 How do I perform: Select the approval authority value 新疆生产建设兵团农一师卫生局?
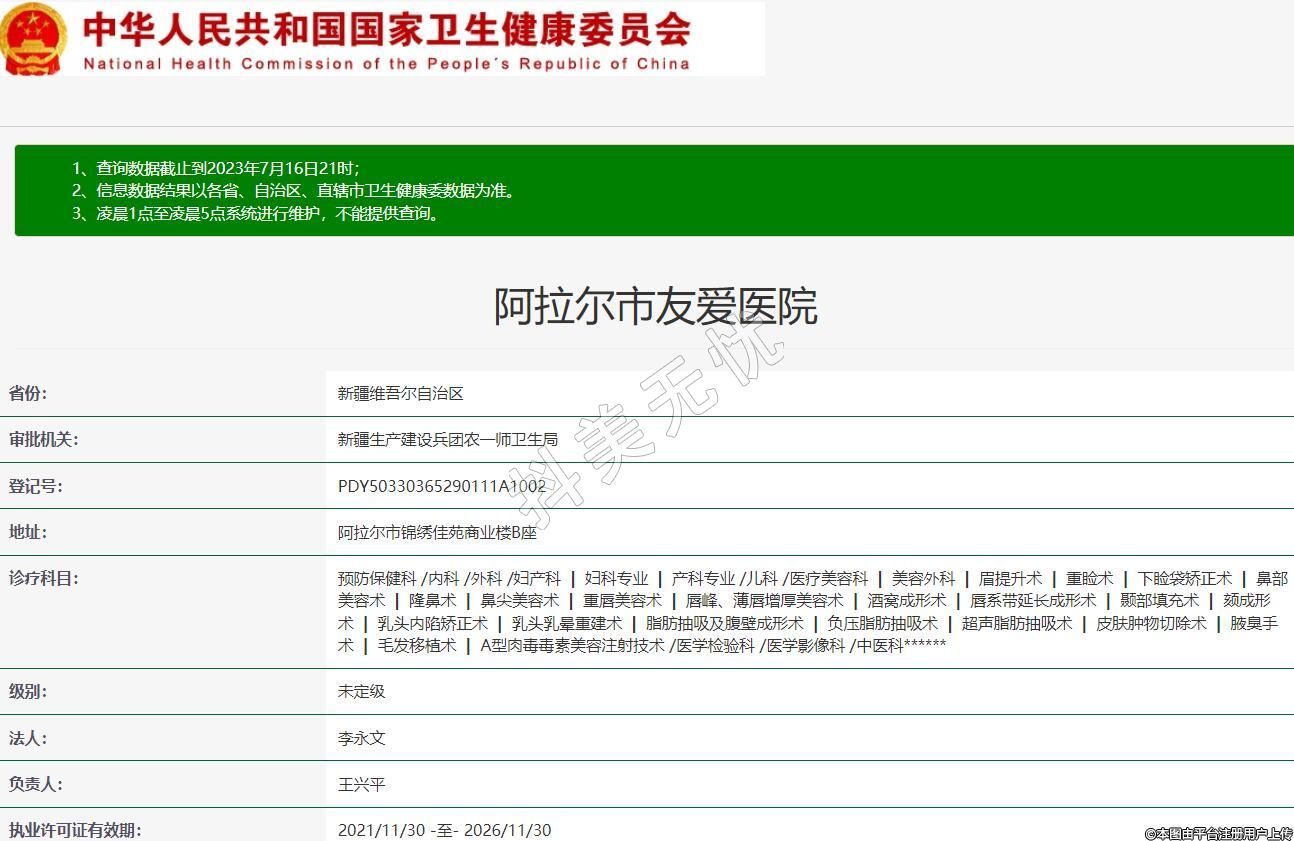pos(447,440)
